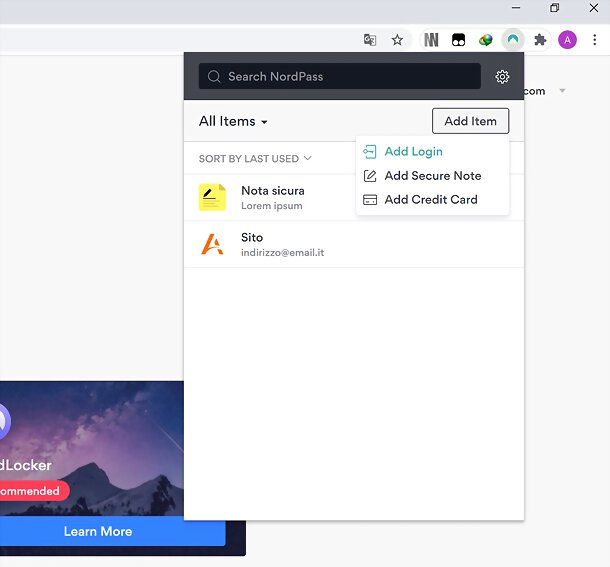610x567 pixels.
Task: Select the Lorem ipsum subtitle
Action: click(x=272, y=205)
